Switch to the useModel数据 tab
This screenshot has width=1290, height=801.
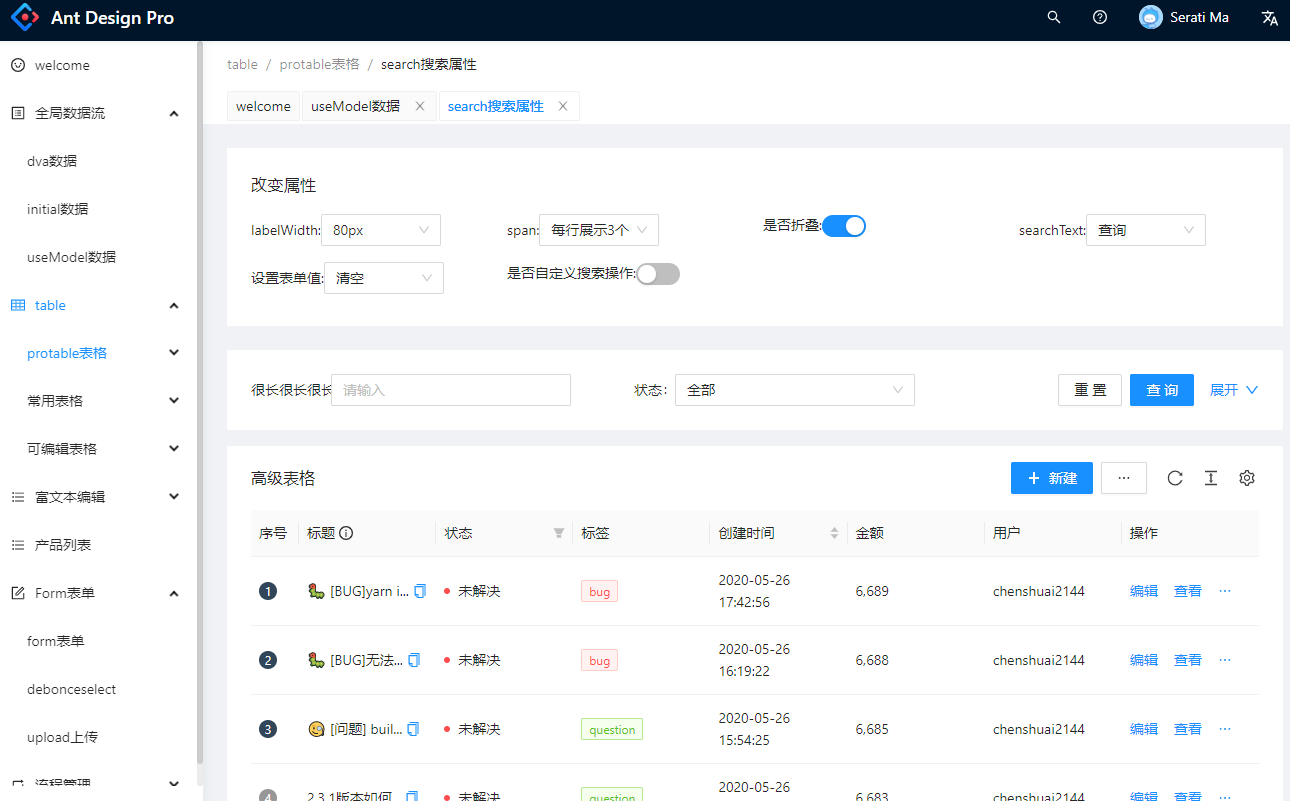[x=355, y=106]
